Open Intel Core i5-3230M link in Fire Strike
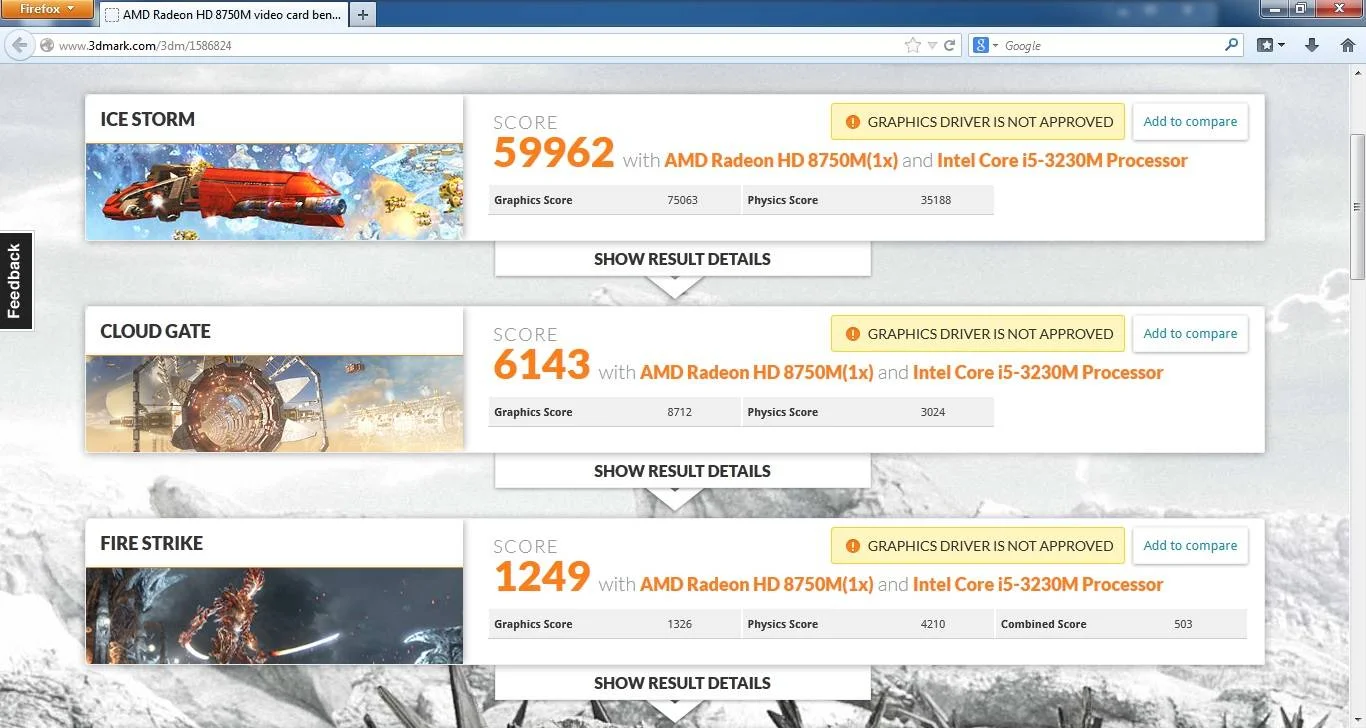1366x728 pixels. pyautogui.click(x=1038, y=584)
